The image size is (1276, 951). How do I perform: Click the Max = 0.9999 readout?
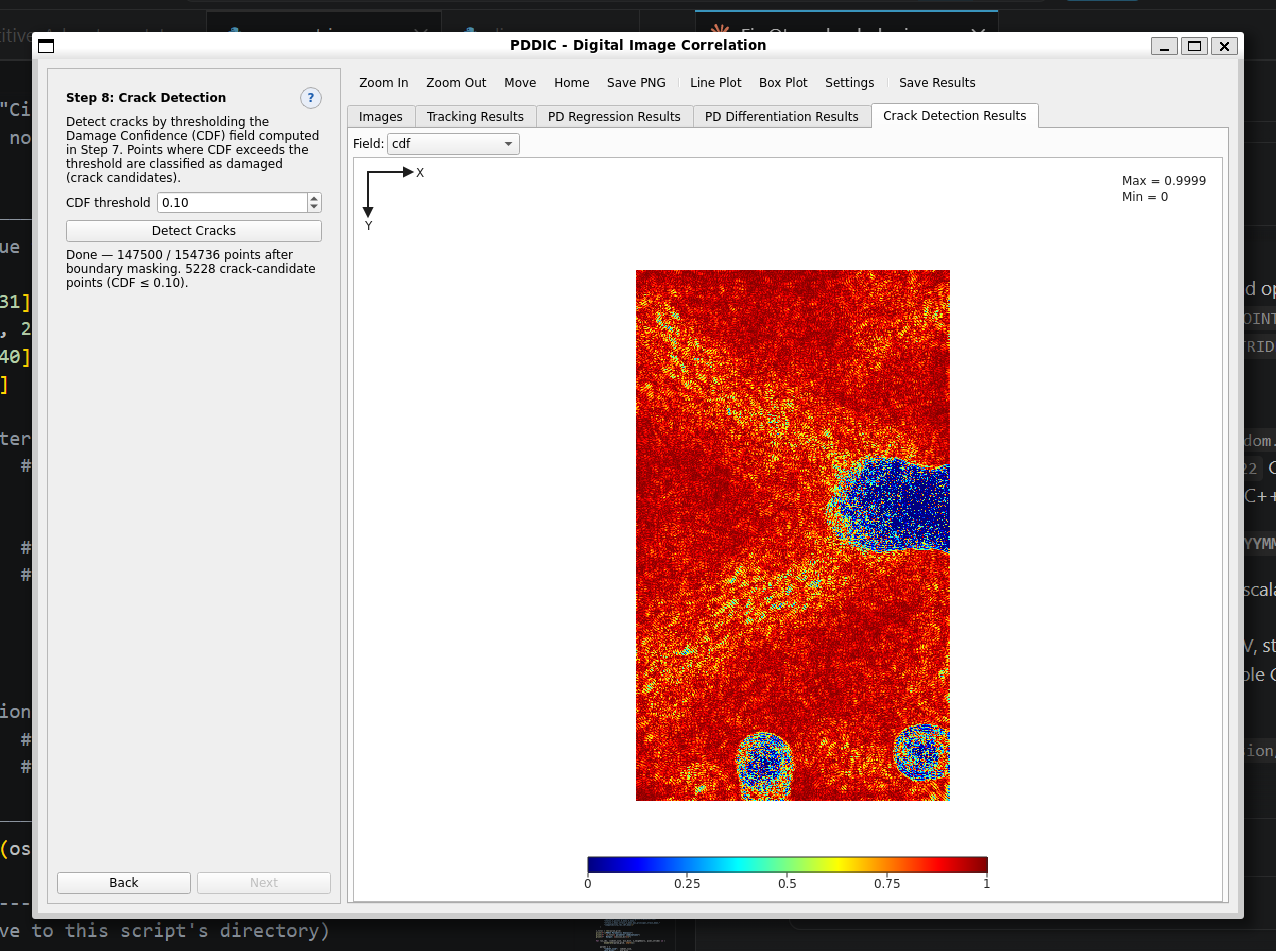[1164, 181]
